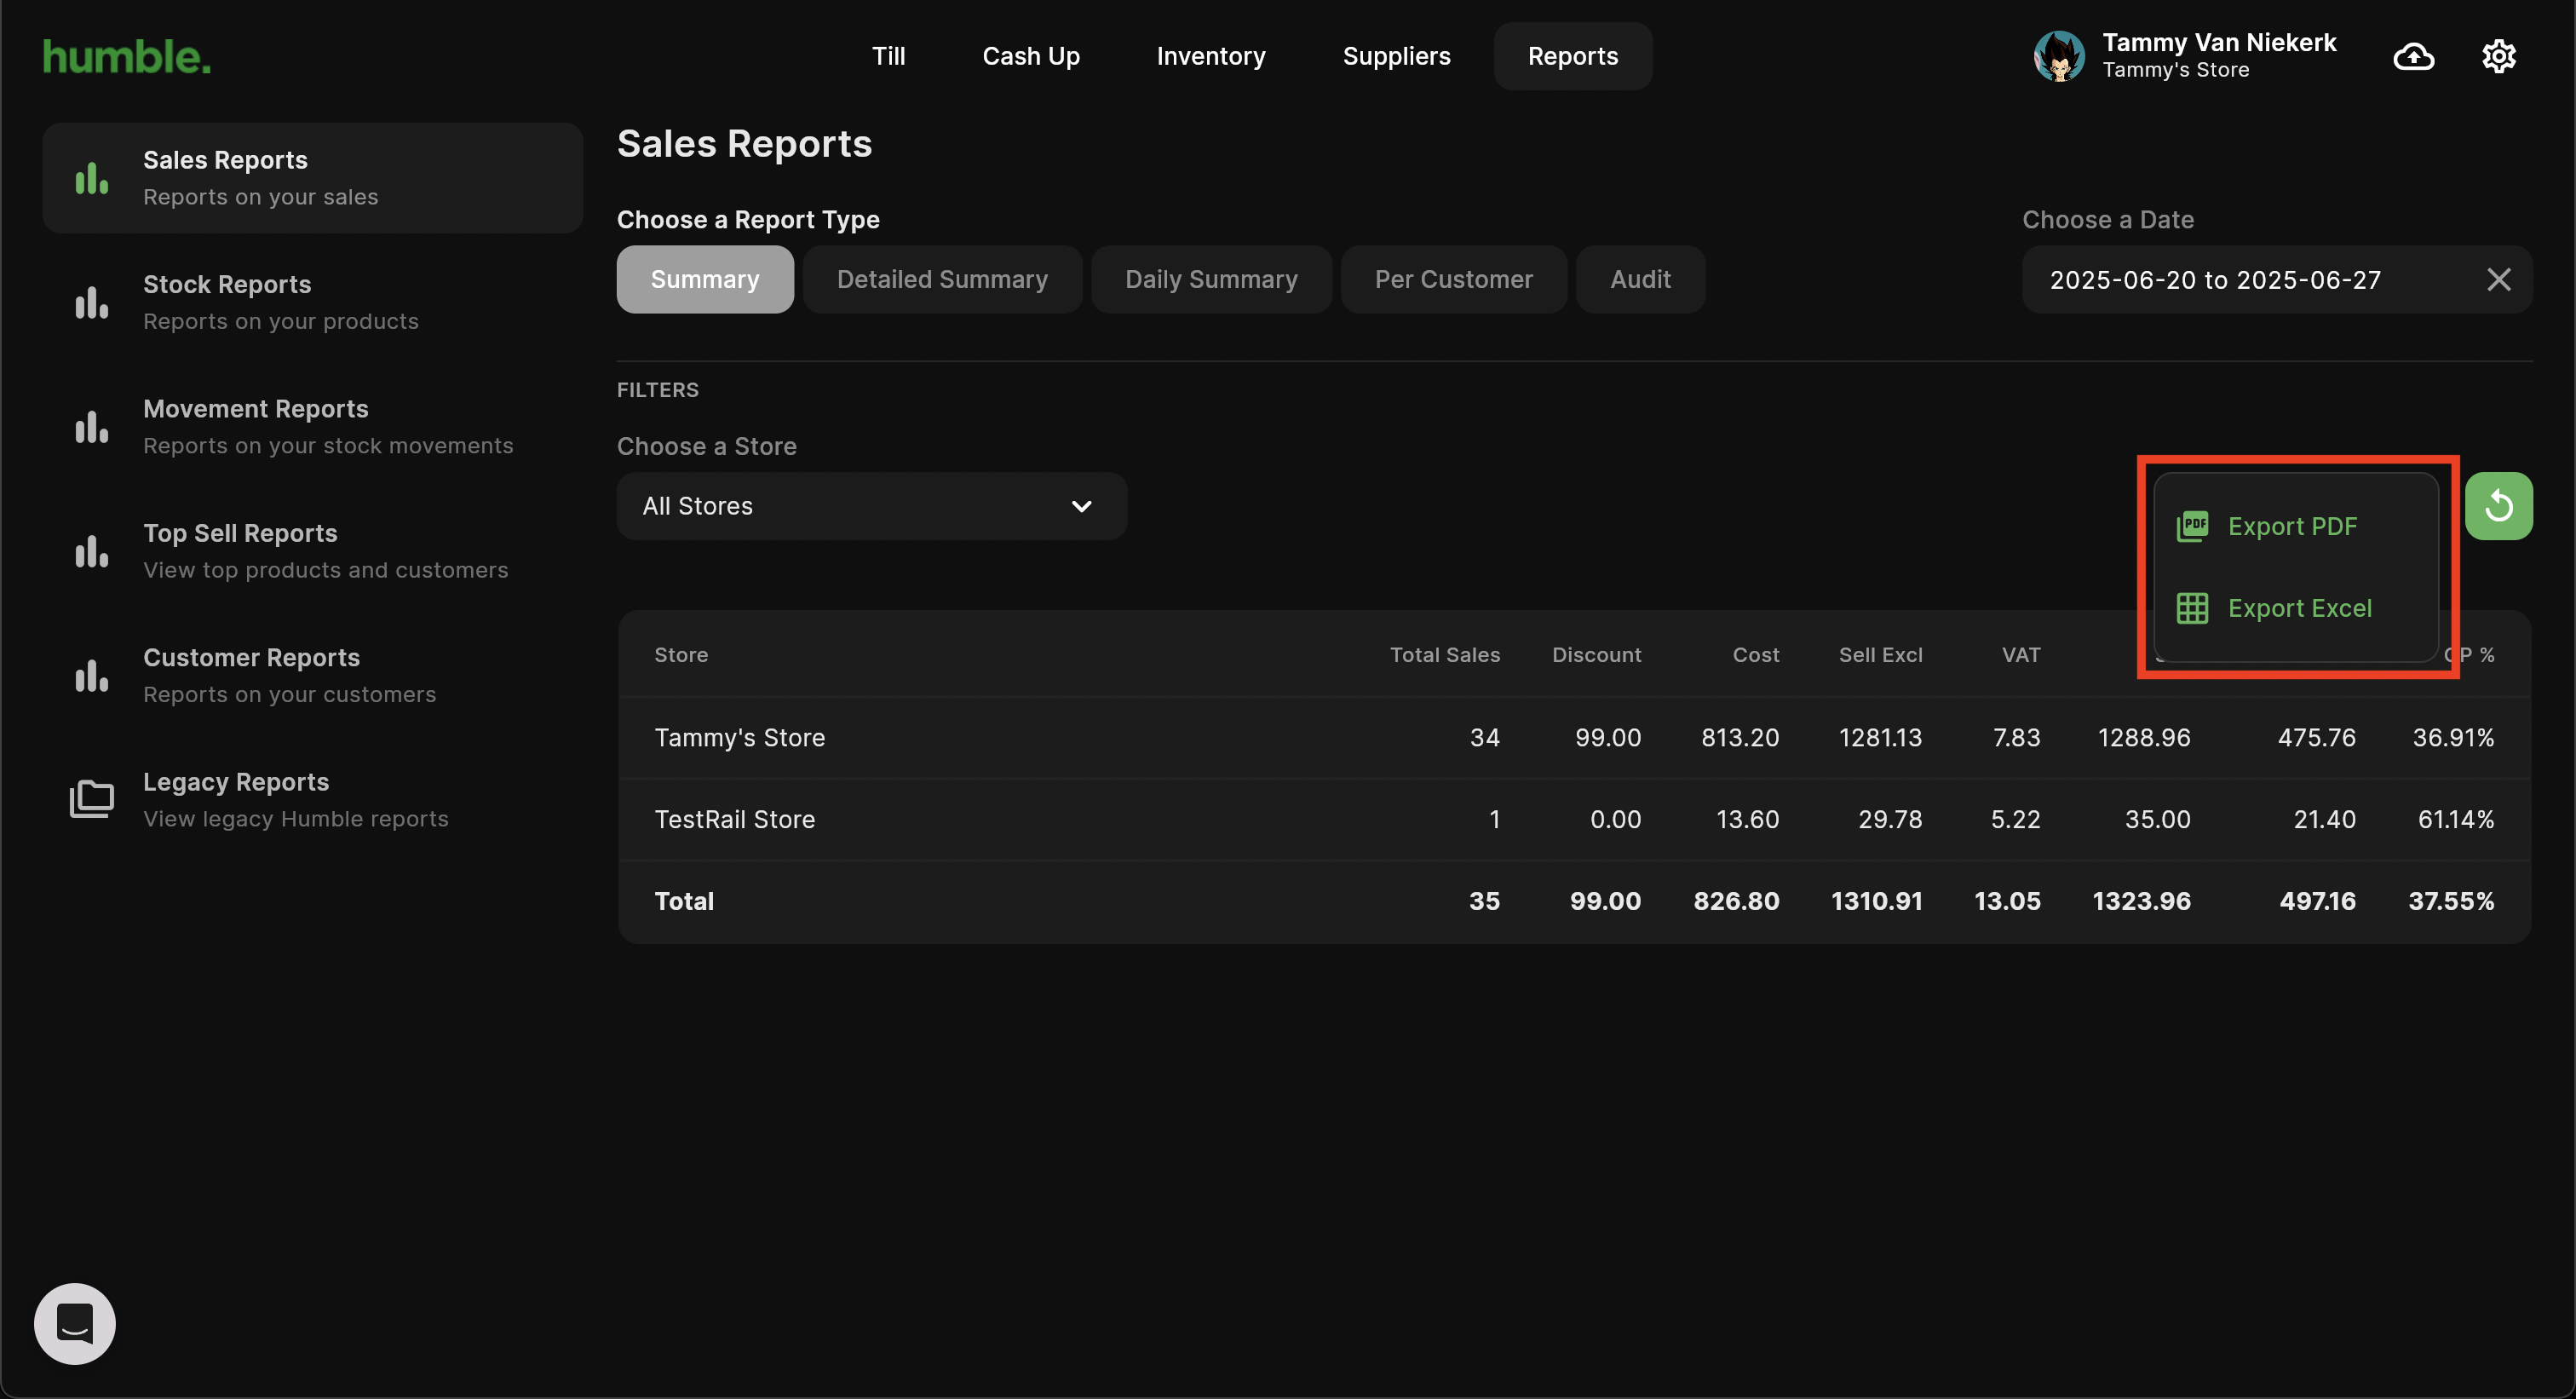Open Customer Reports in the sidebar
The height and width of the screenshot is (1399, 2576).
(x=313, y=675)
